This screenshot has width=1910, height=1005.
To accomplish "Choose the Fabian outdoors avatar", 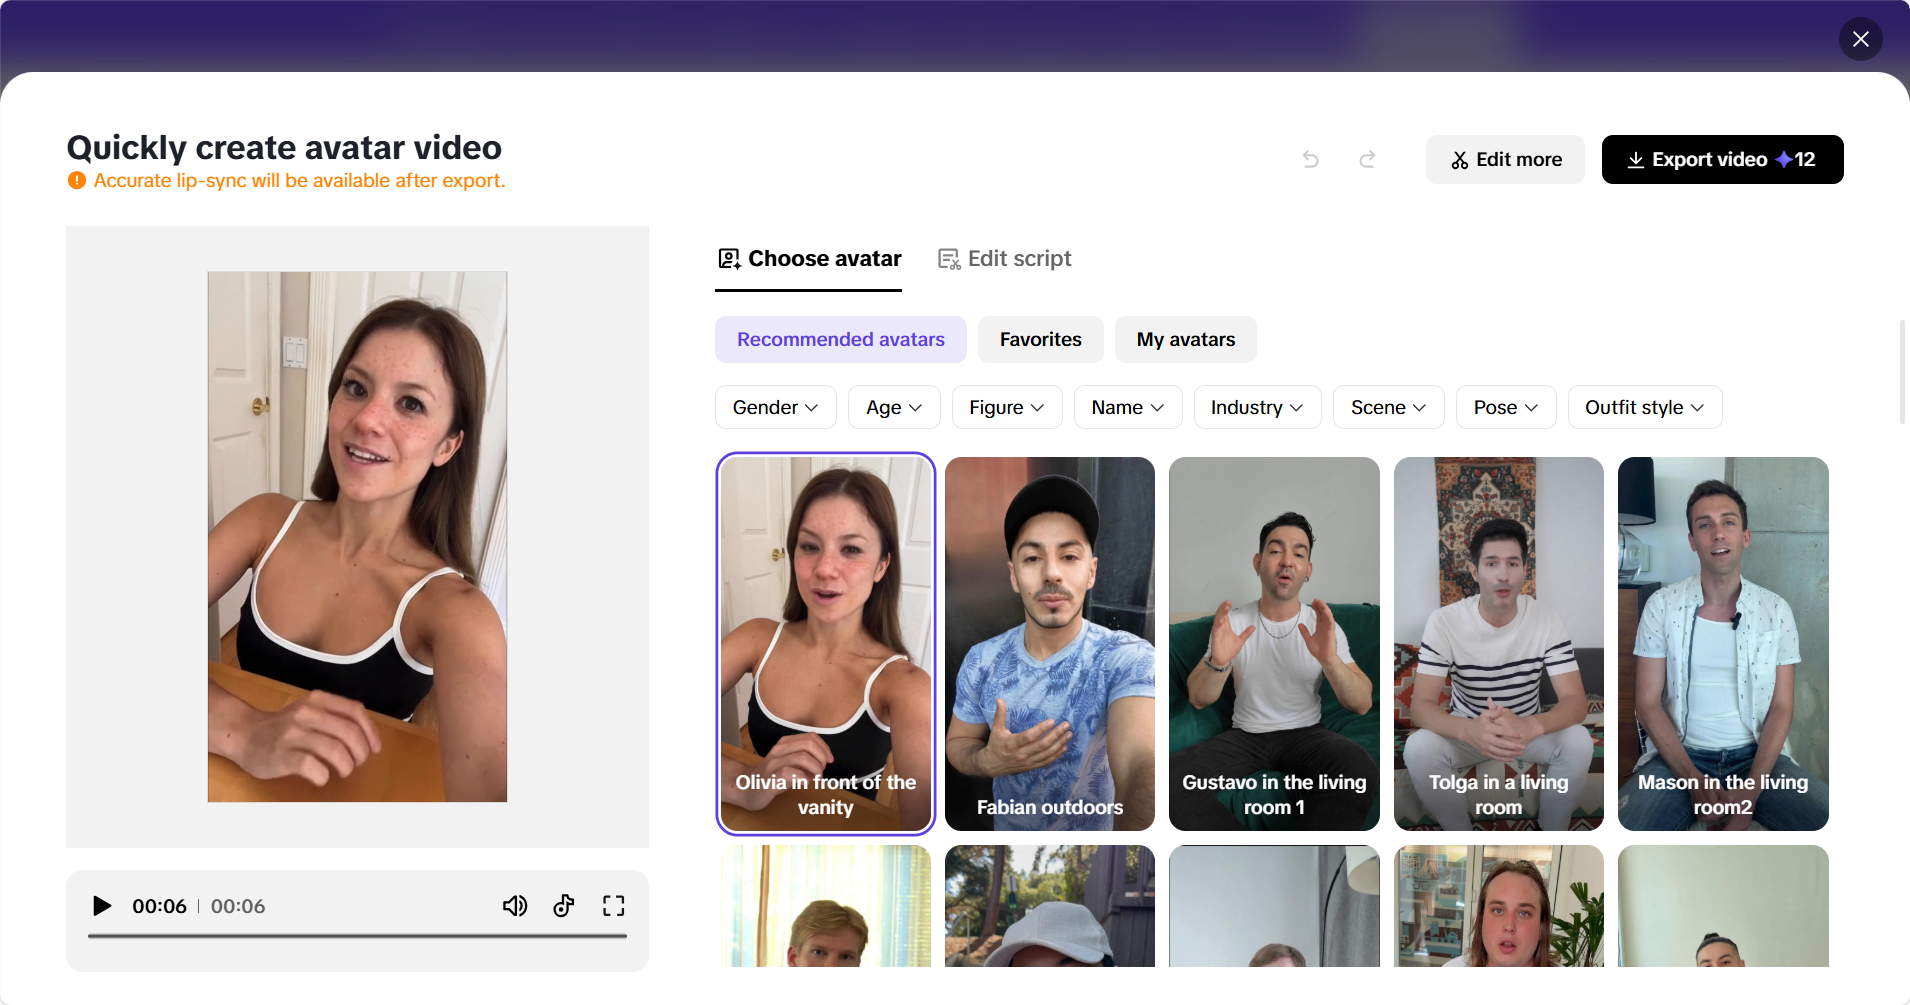I will pyautogui.click(x=1050, y=644).
